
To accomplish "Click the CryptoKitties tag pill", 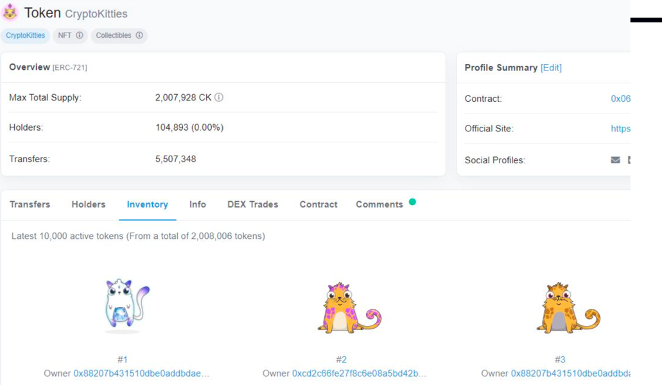I will pyautogui.click(x=25, y=35).
